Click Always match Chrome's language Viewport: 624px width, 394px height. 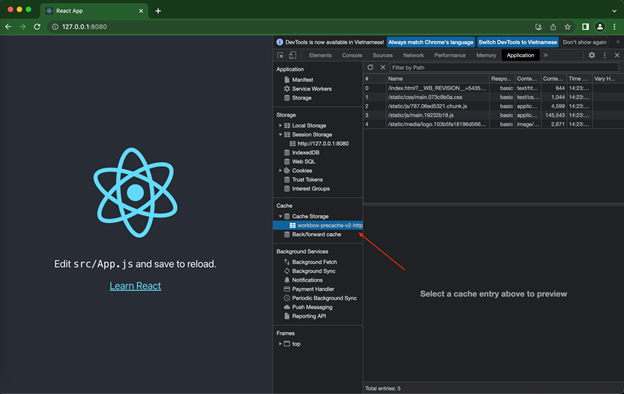tap(431, 42)
